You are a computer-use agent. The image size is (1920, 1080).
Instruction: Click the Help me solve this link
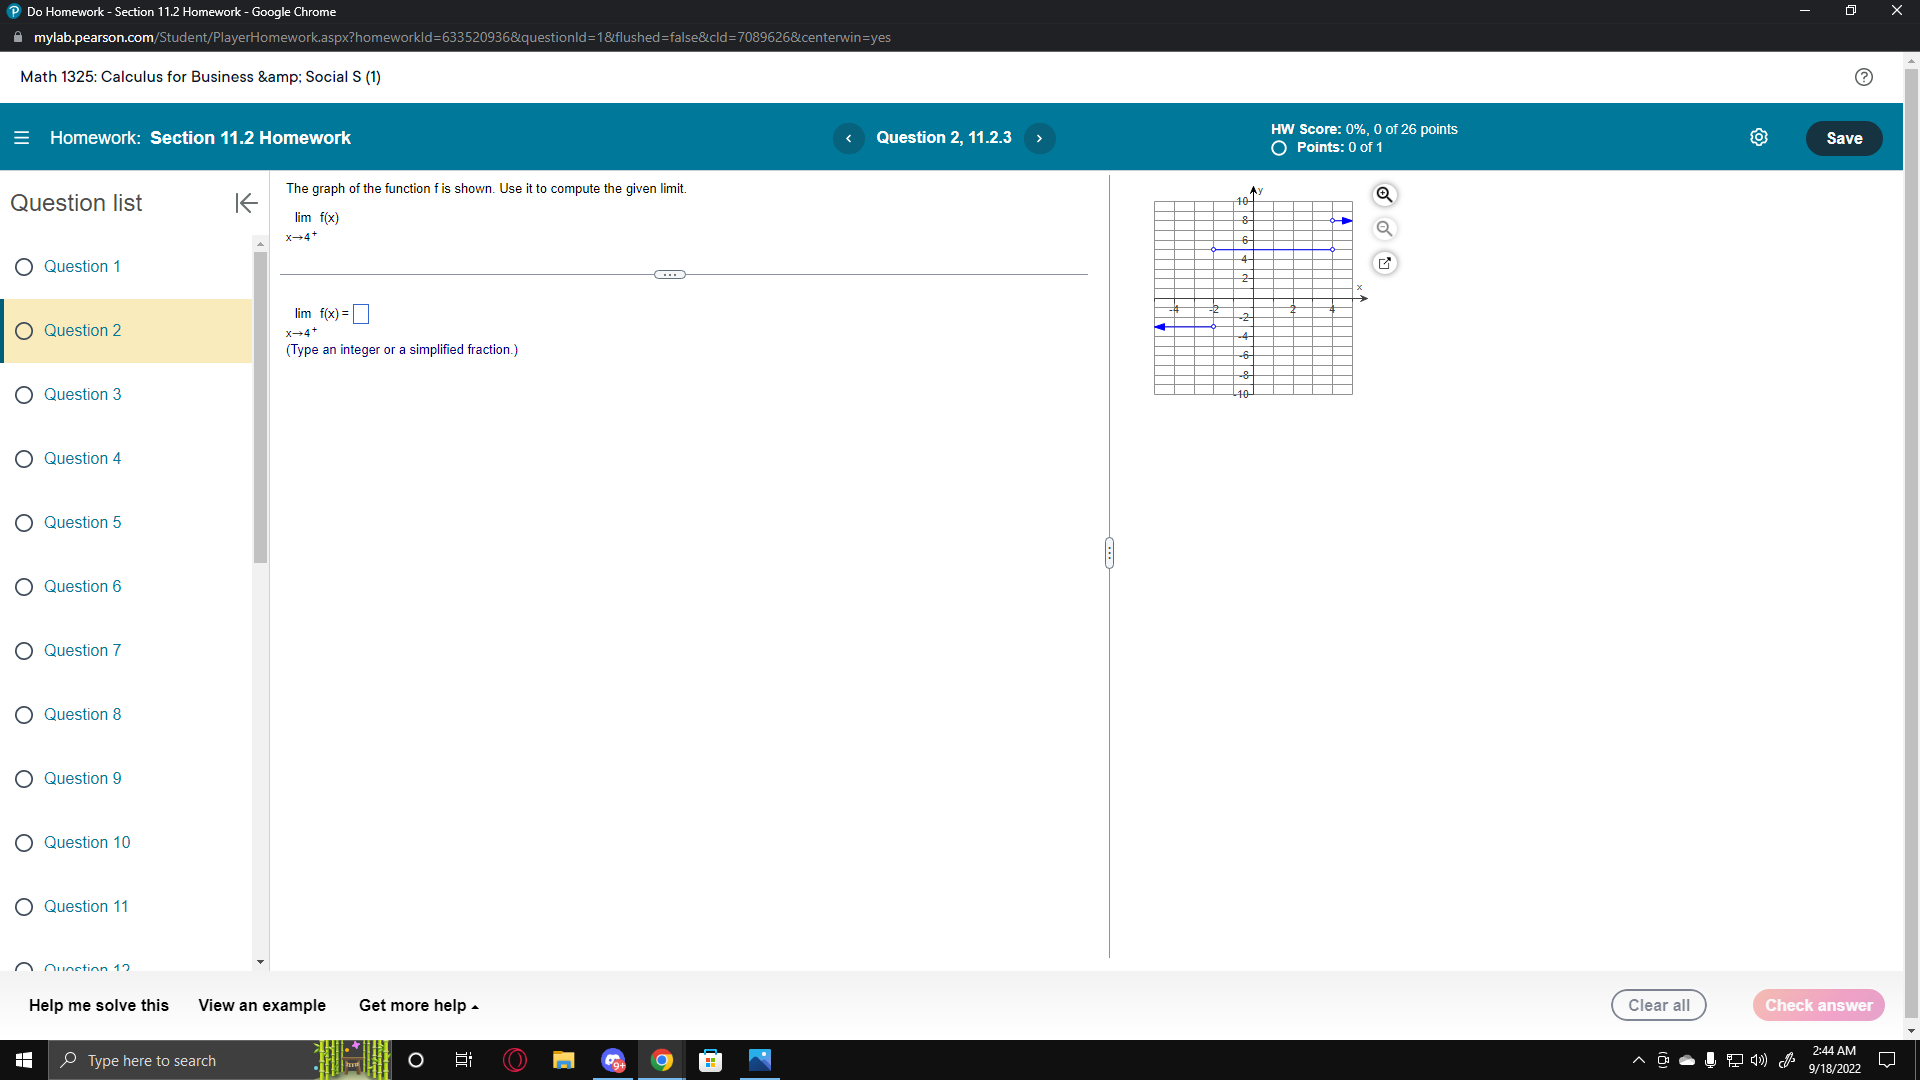click(97, 1005)
